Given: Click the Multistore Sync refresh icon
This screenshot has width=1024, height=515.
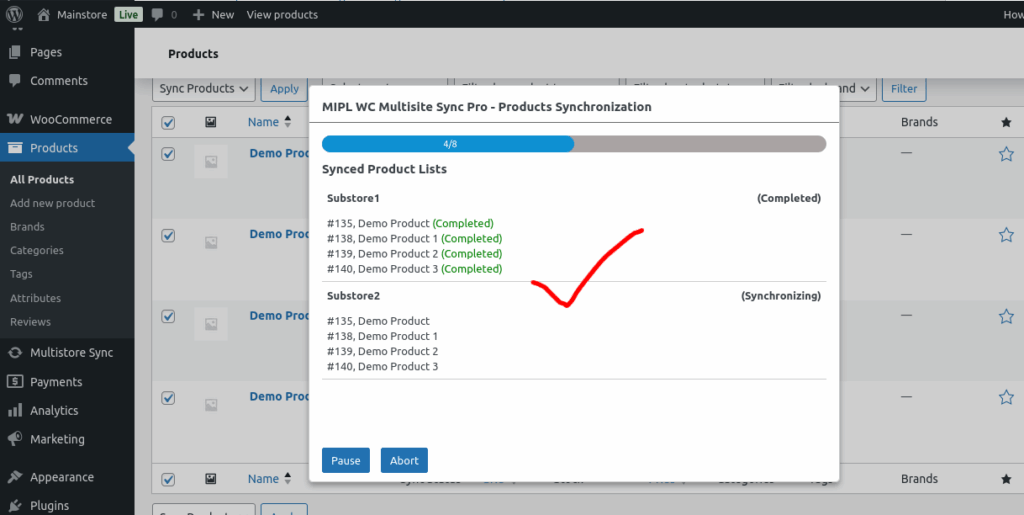Looking at the screenshot, I should [14, 352].
